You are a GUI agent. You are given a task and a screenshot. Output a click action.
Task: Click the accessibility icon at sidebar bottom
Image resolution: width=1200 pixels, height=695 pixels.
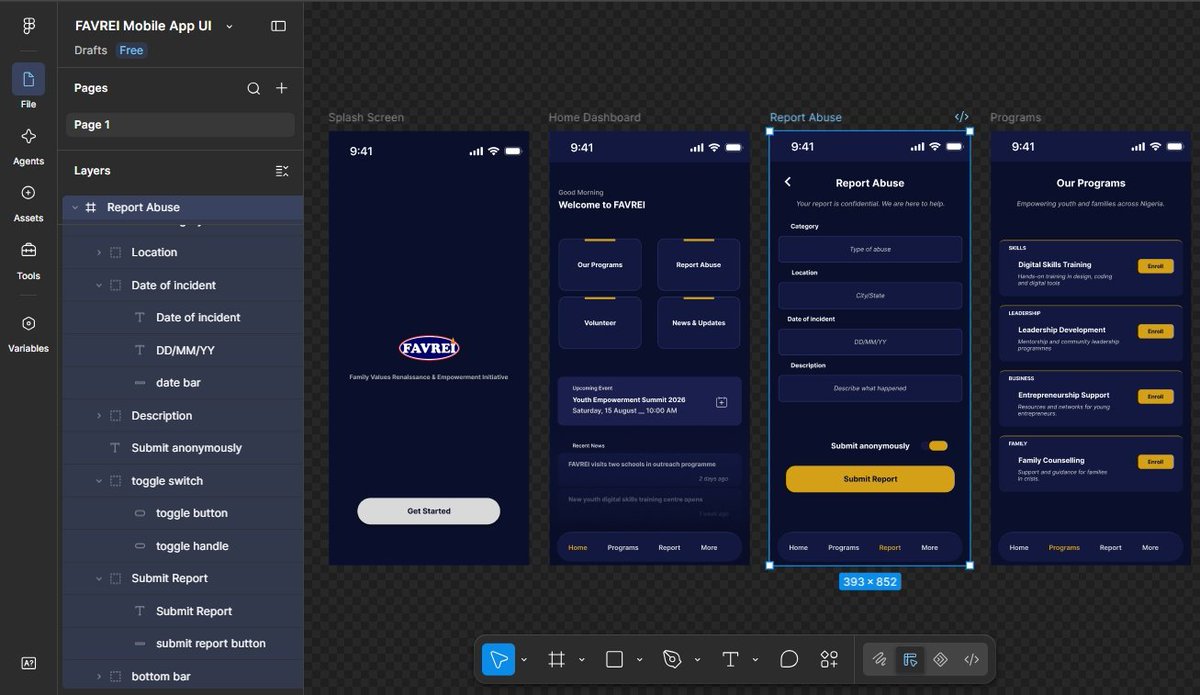click(28, 663)
